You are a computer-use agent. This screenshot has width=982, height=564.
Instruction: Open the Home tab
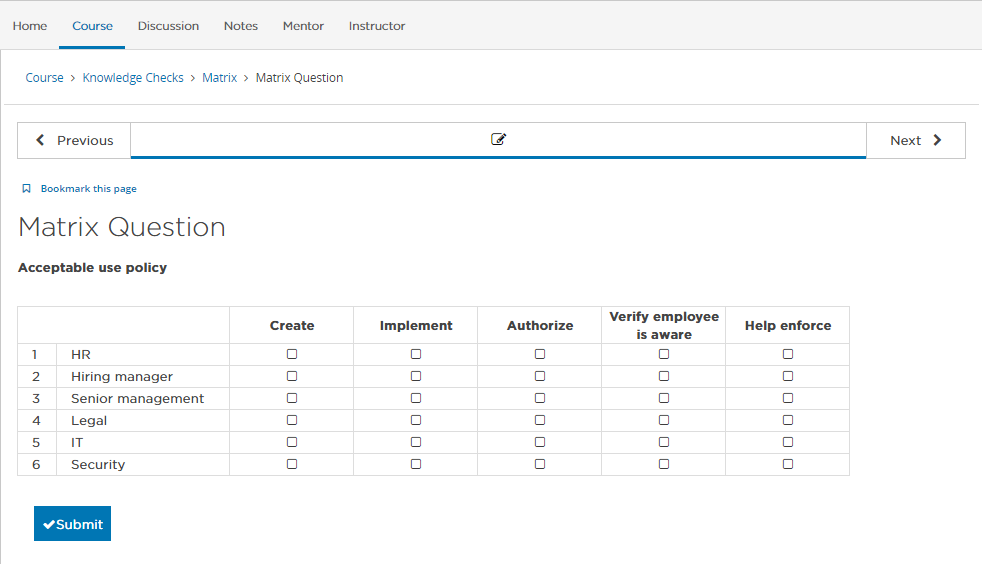[x=30, y=26]
